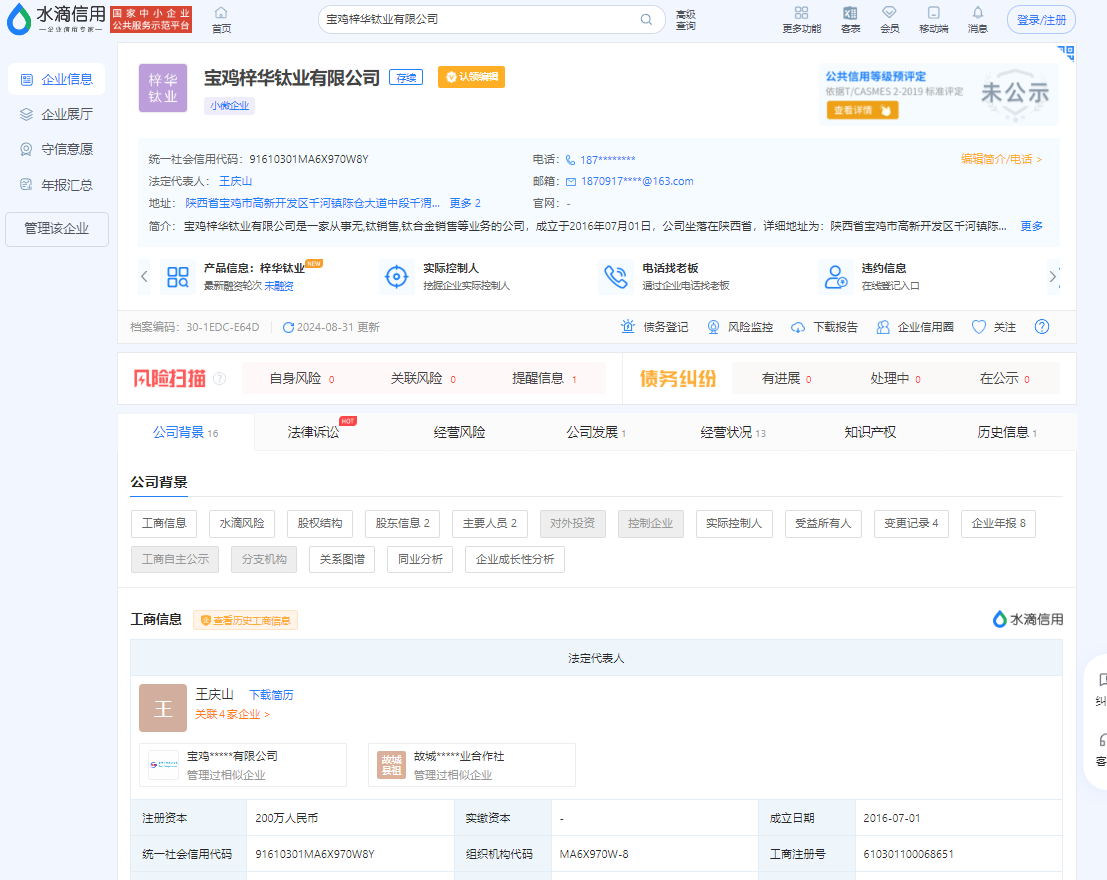Click the 关系图谱 button
The image size is (1107, 880).
point(342,559)
